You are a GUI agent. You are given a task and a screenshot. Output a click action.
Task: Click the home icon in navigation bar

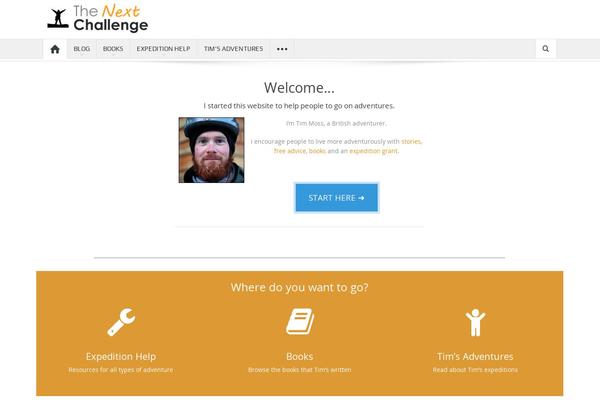click(x=55, y=49)
